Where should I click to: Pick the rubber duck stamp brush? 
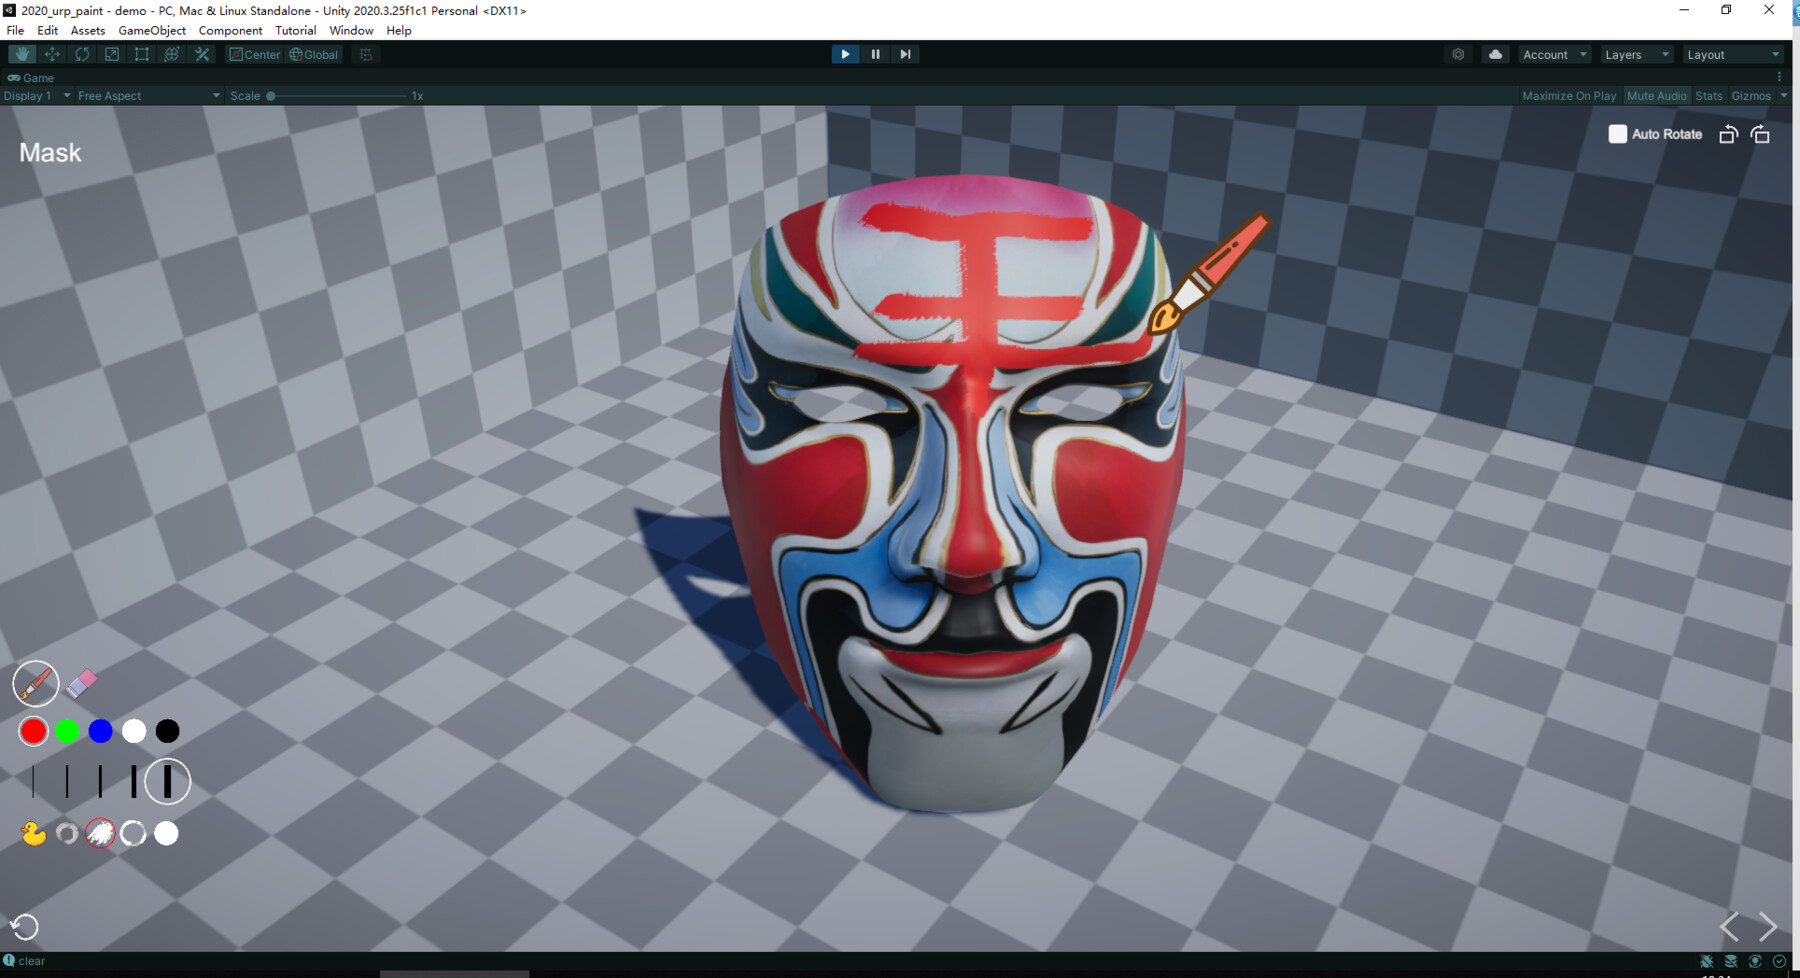click(33, 833)
